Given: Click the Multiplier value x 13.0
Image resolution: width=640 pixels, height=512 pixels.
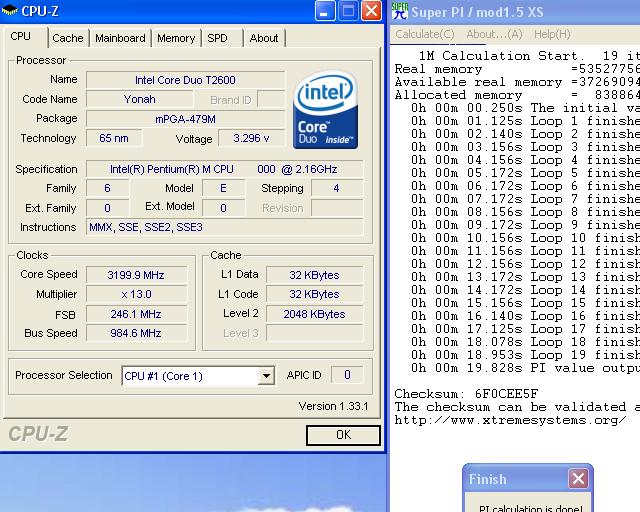Looking at the screenshot, I should [x=136, y=294].
